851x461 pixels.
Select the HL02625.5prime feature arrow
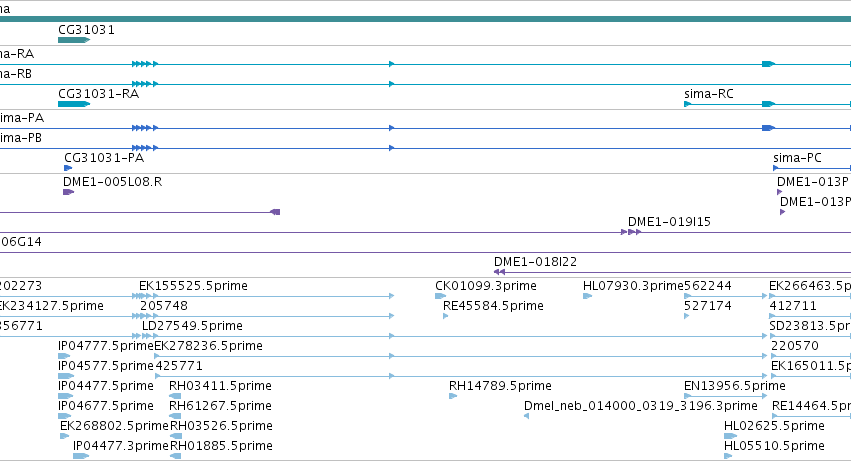(x=731, y=436)
